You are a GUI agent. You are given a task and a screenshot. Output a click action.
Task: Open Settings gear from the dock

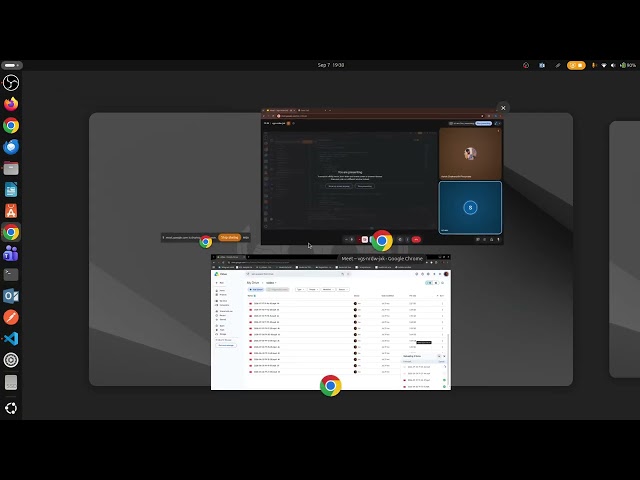point(11,360)
